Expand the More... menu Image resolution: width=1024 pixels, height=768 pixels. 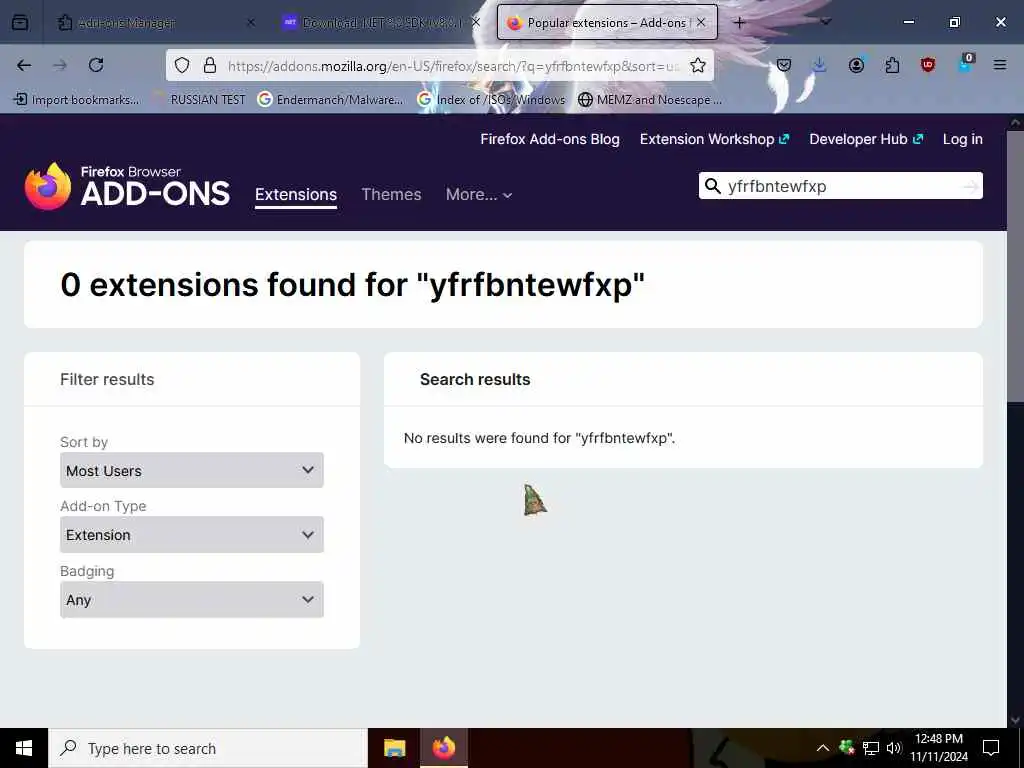[x=479, y=195]
